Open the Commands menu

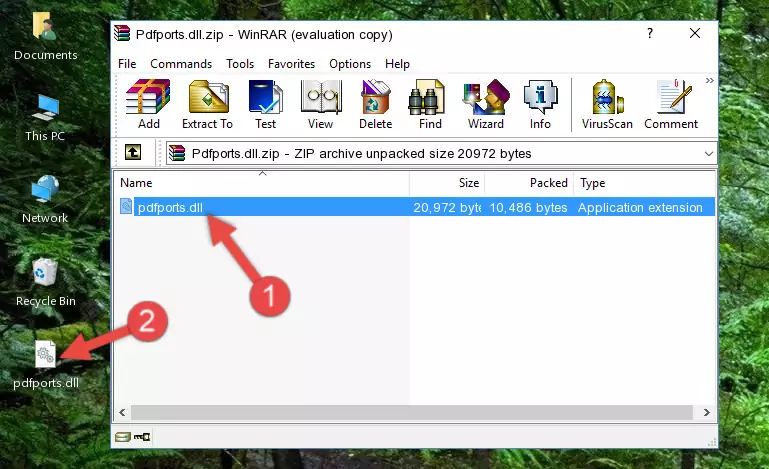tap(181, 64)
